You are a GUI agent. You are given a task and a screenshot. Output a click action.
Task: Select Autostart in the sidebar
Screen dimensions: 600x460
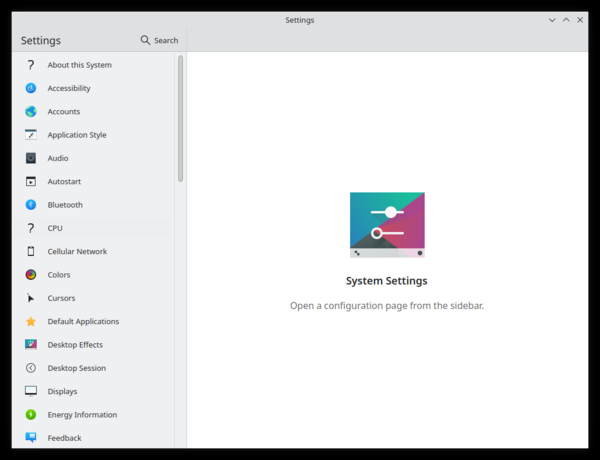(64, 182)
